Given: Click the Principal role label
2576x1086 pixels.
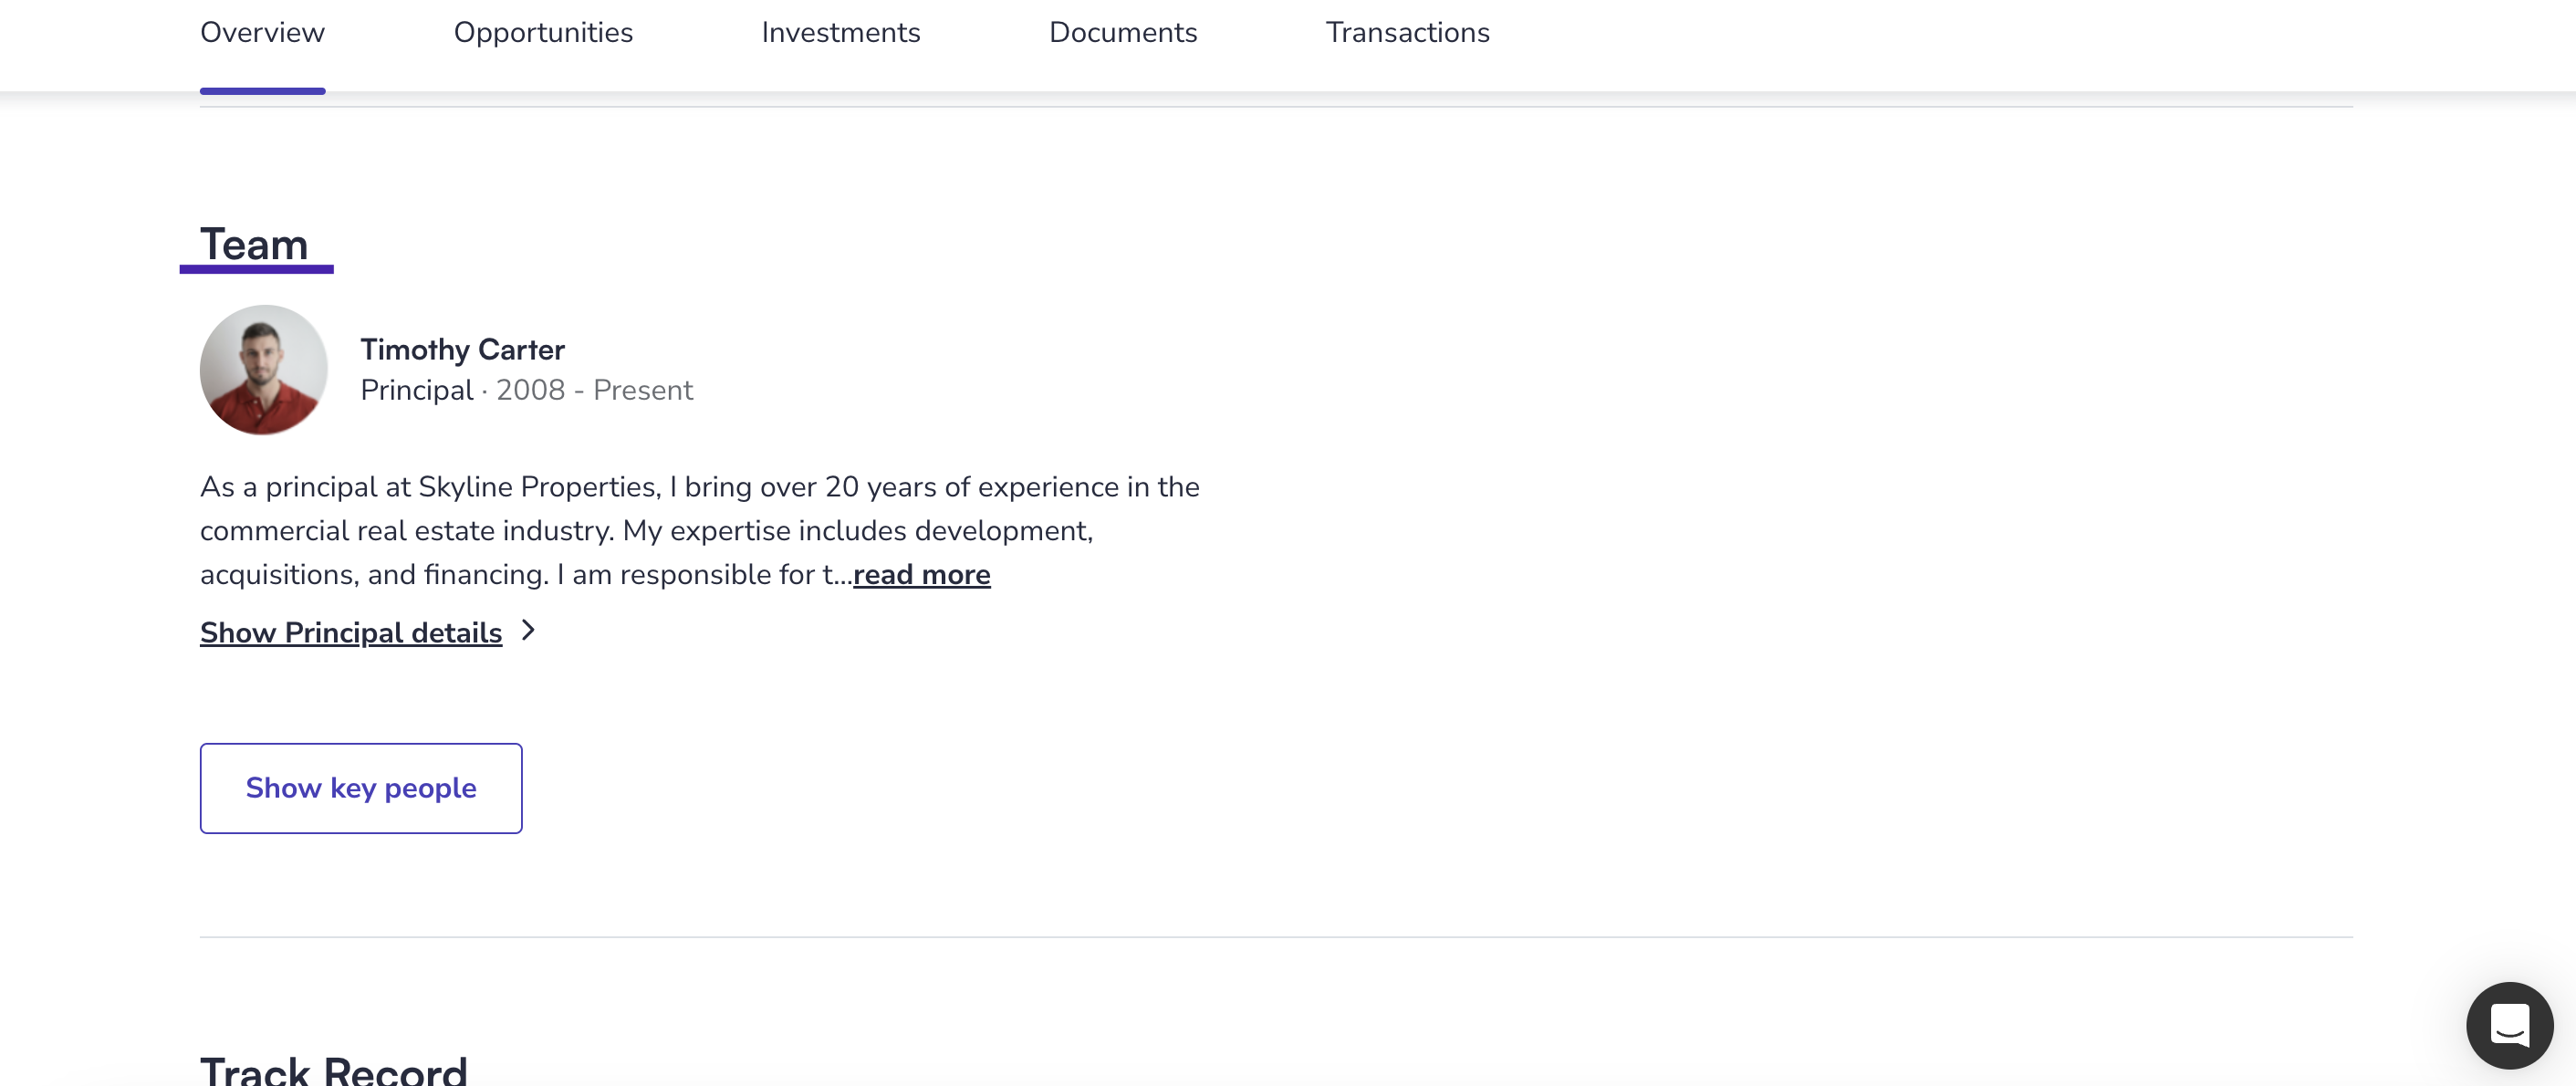Looking at the screenshot, I should click(x=417, y=390).
